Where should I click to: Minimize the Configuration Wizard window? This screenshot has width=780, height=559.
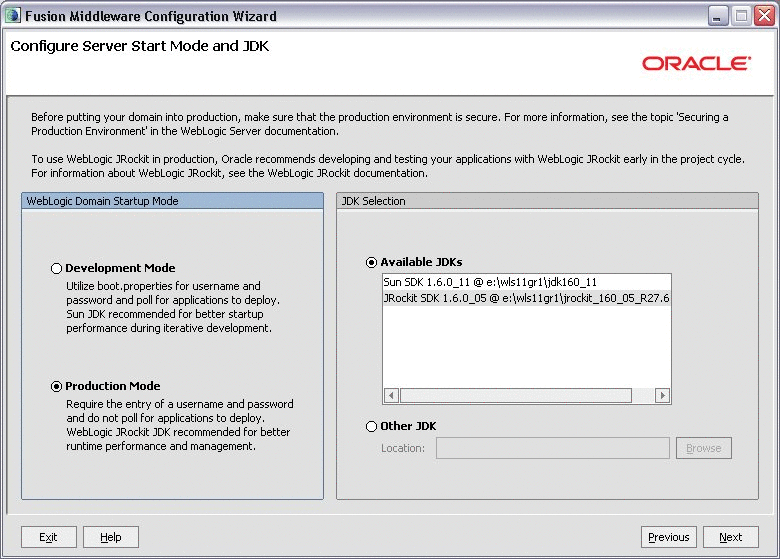[718, 16]
